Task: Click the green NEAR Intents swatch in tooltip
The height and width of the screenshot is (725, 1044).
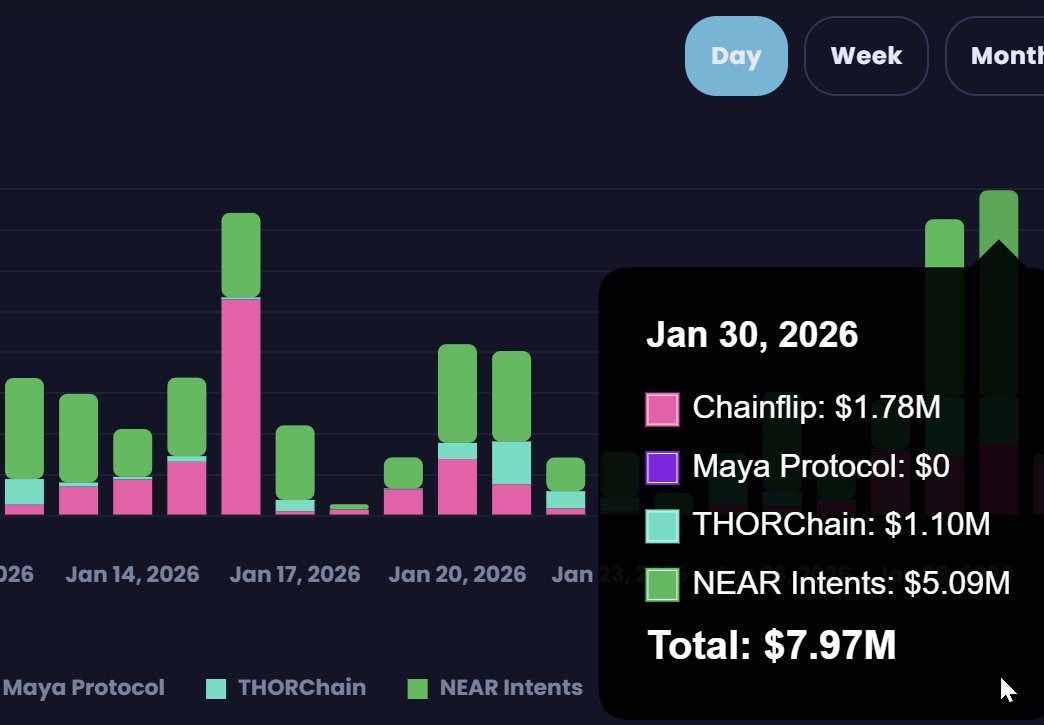Action: (x=663, y=583)
